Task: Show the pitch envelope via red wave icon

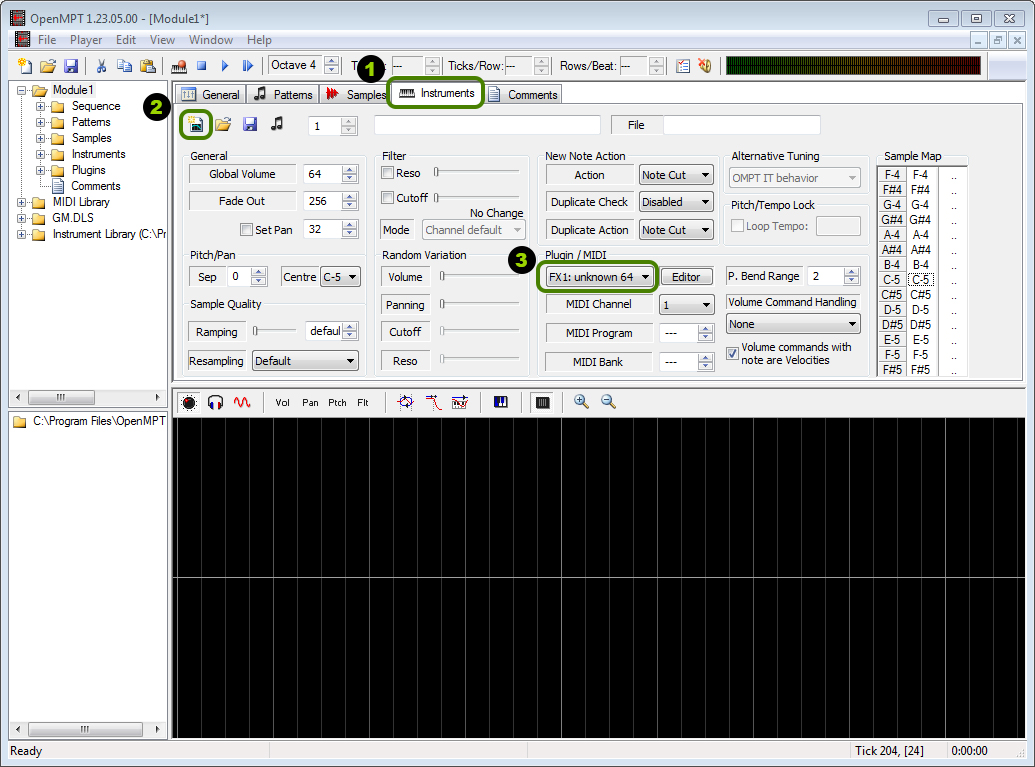Action: 242,403
